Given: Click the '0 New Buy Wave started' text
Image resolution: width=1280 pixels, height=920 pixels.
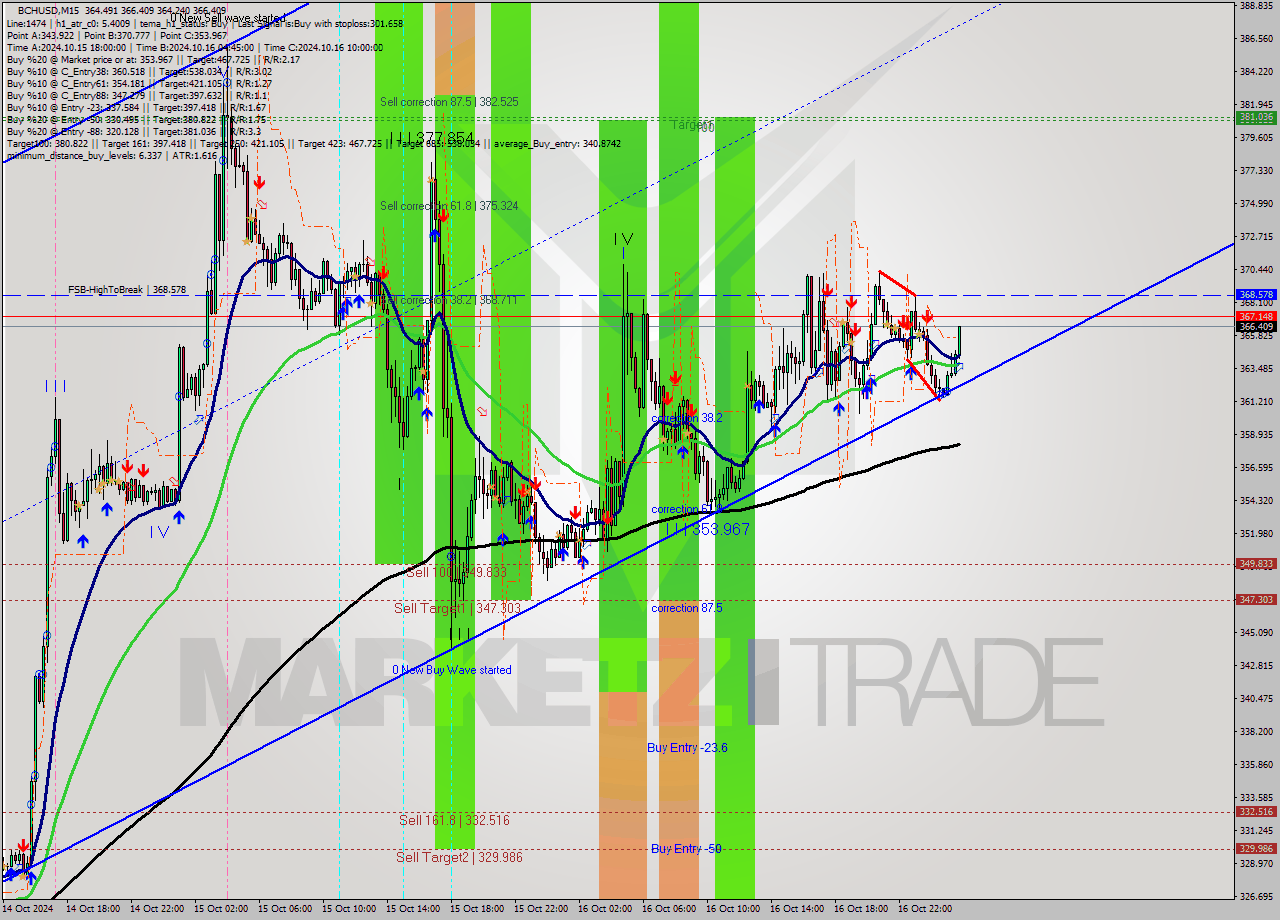Looking at the screenshot, I should [x=452, y=670].
